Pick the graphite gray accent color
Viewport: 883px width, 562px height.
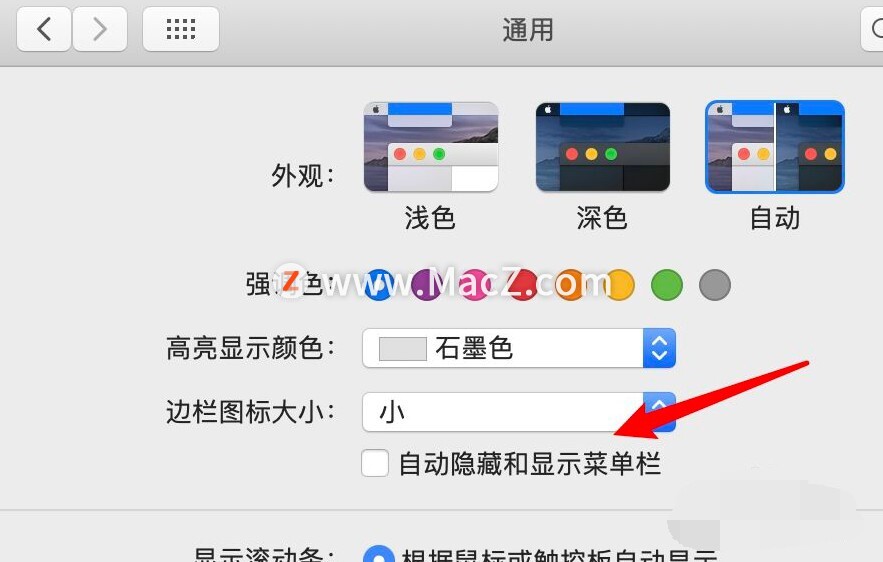[x=715, y=284]
